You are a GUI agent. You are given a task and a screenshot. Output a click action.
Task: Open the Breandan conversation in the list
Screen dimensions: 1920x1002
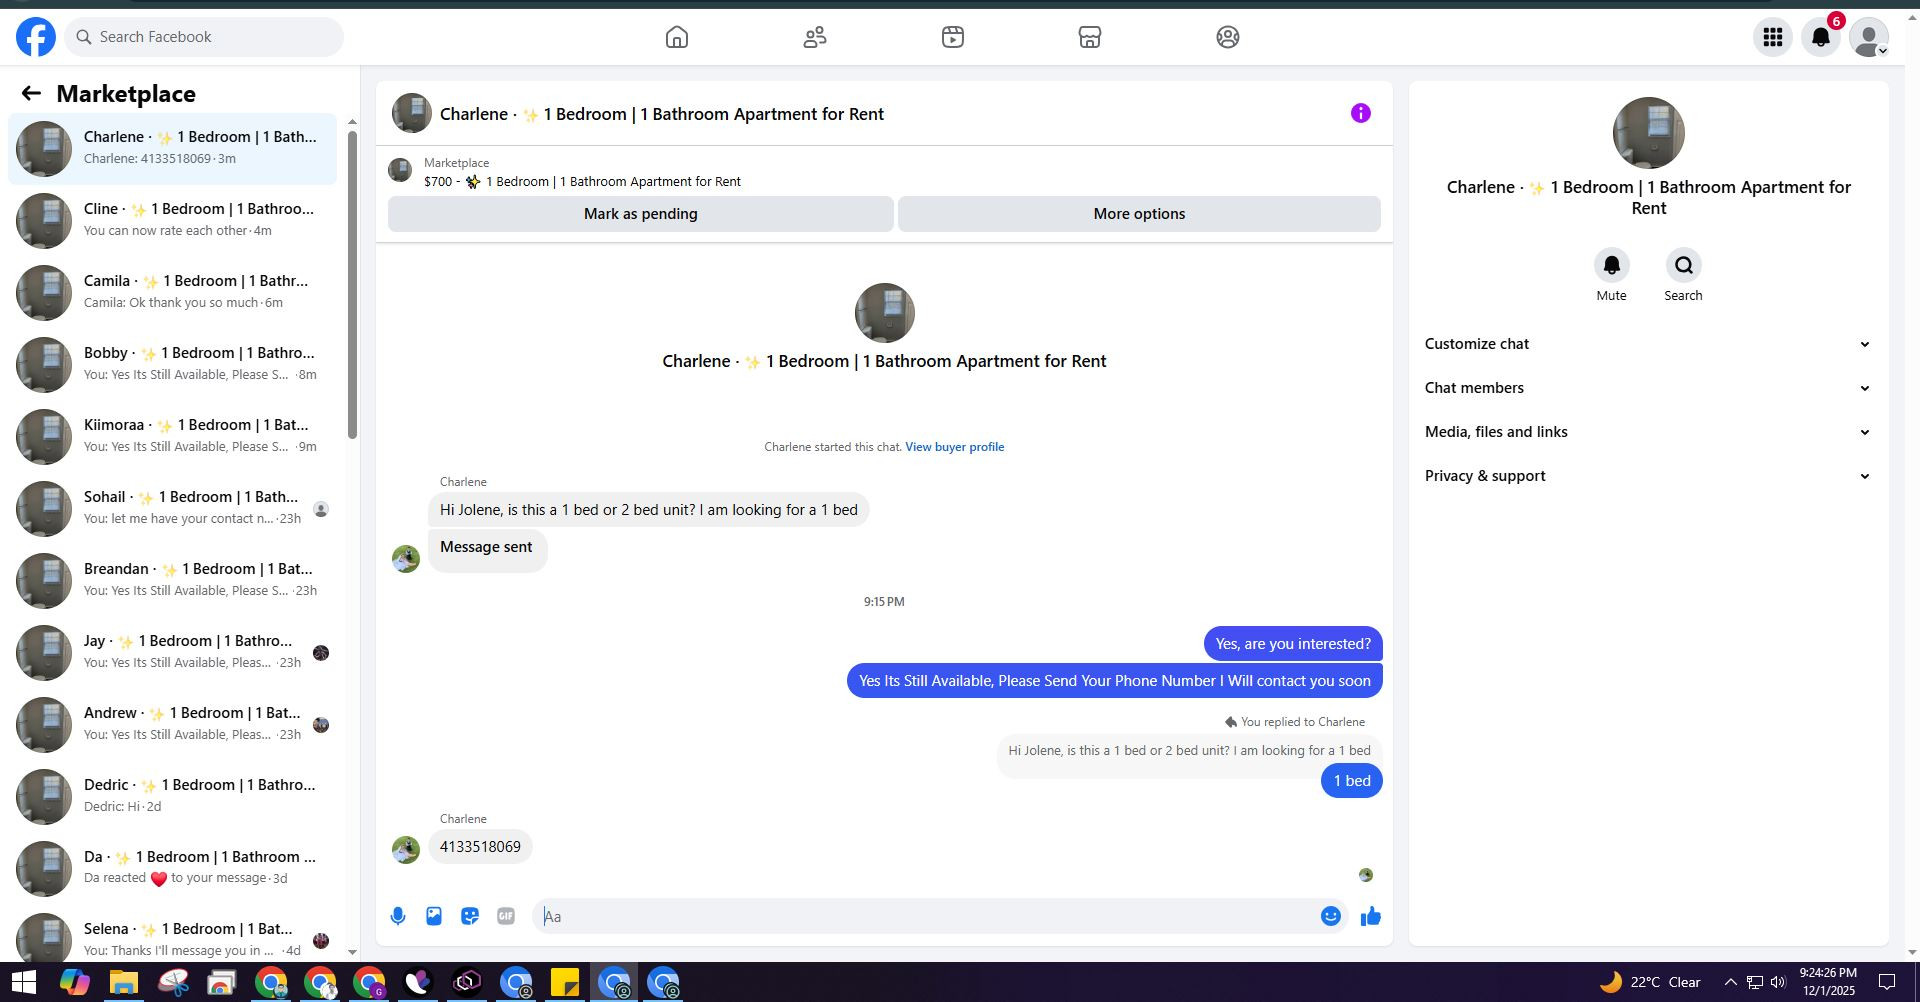[x=172, y=580]
